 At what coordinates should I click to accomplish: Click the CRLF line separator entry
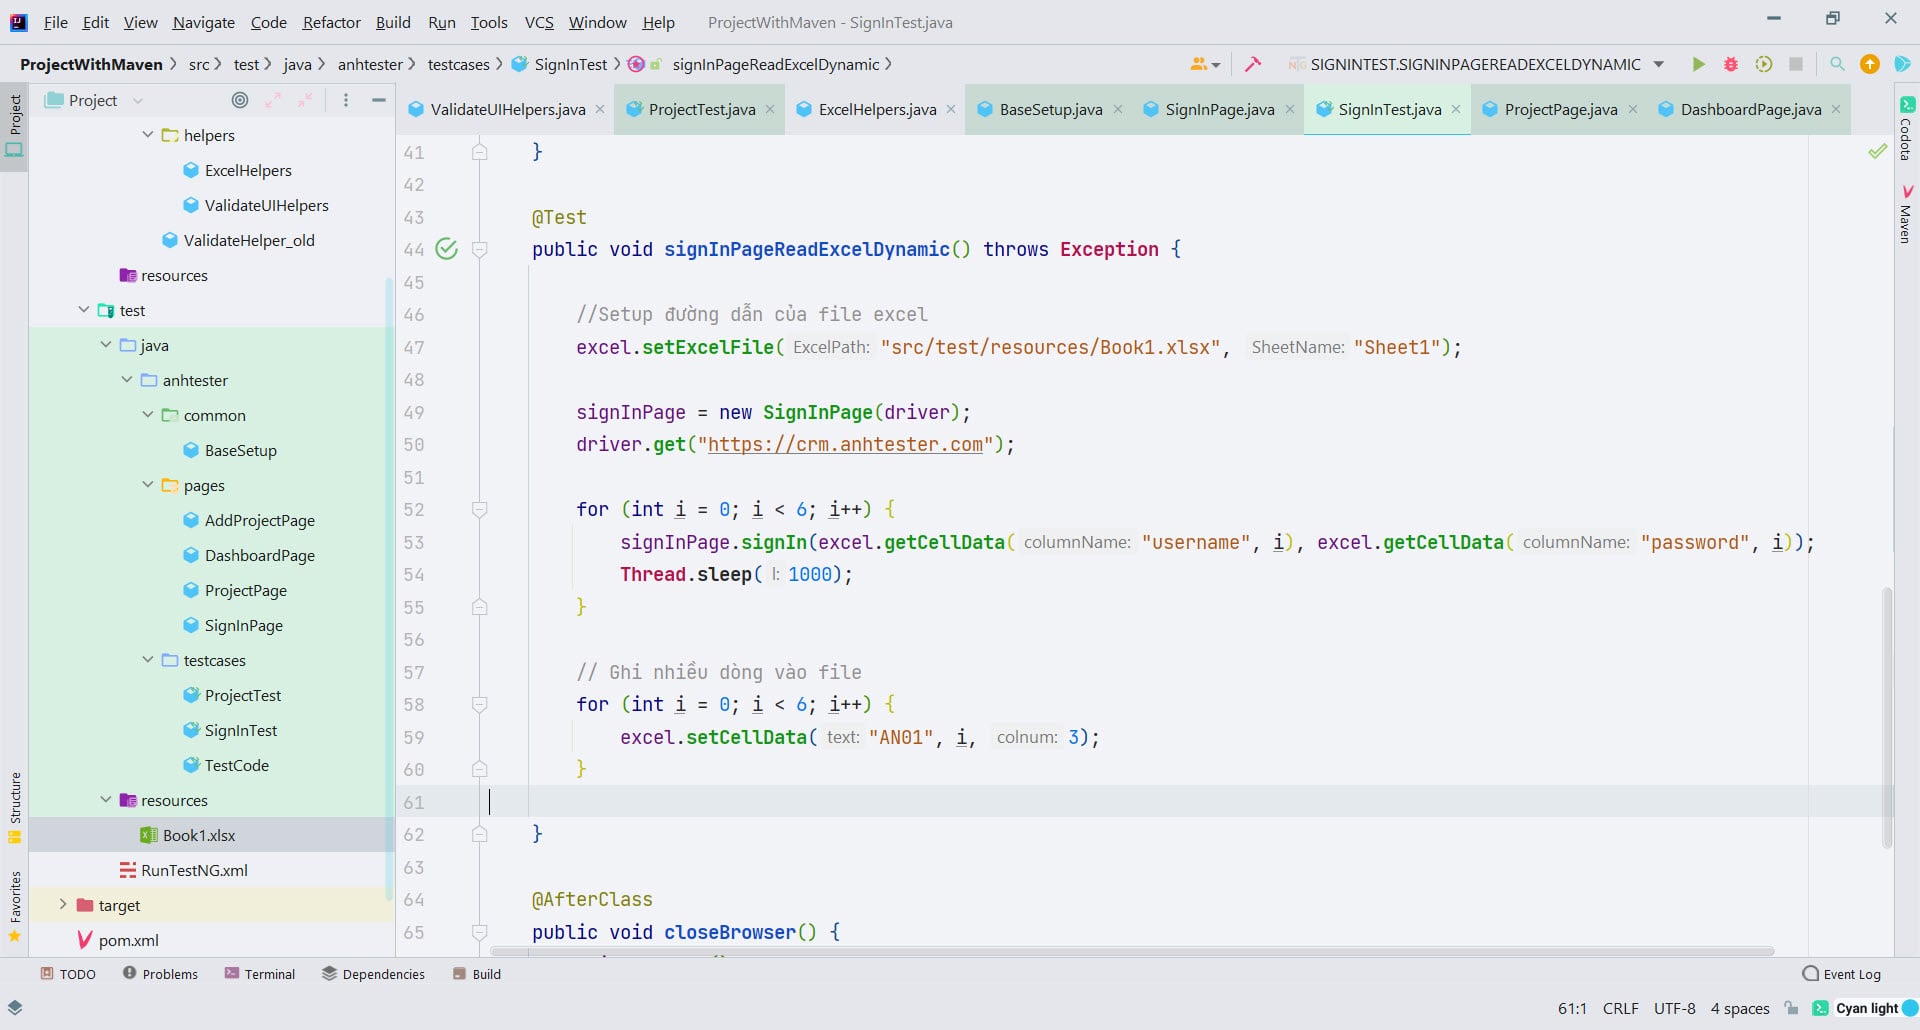(1620, 1008)
